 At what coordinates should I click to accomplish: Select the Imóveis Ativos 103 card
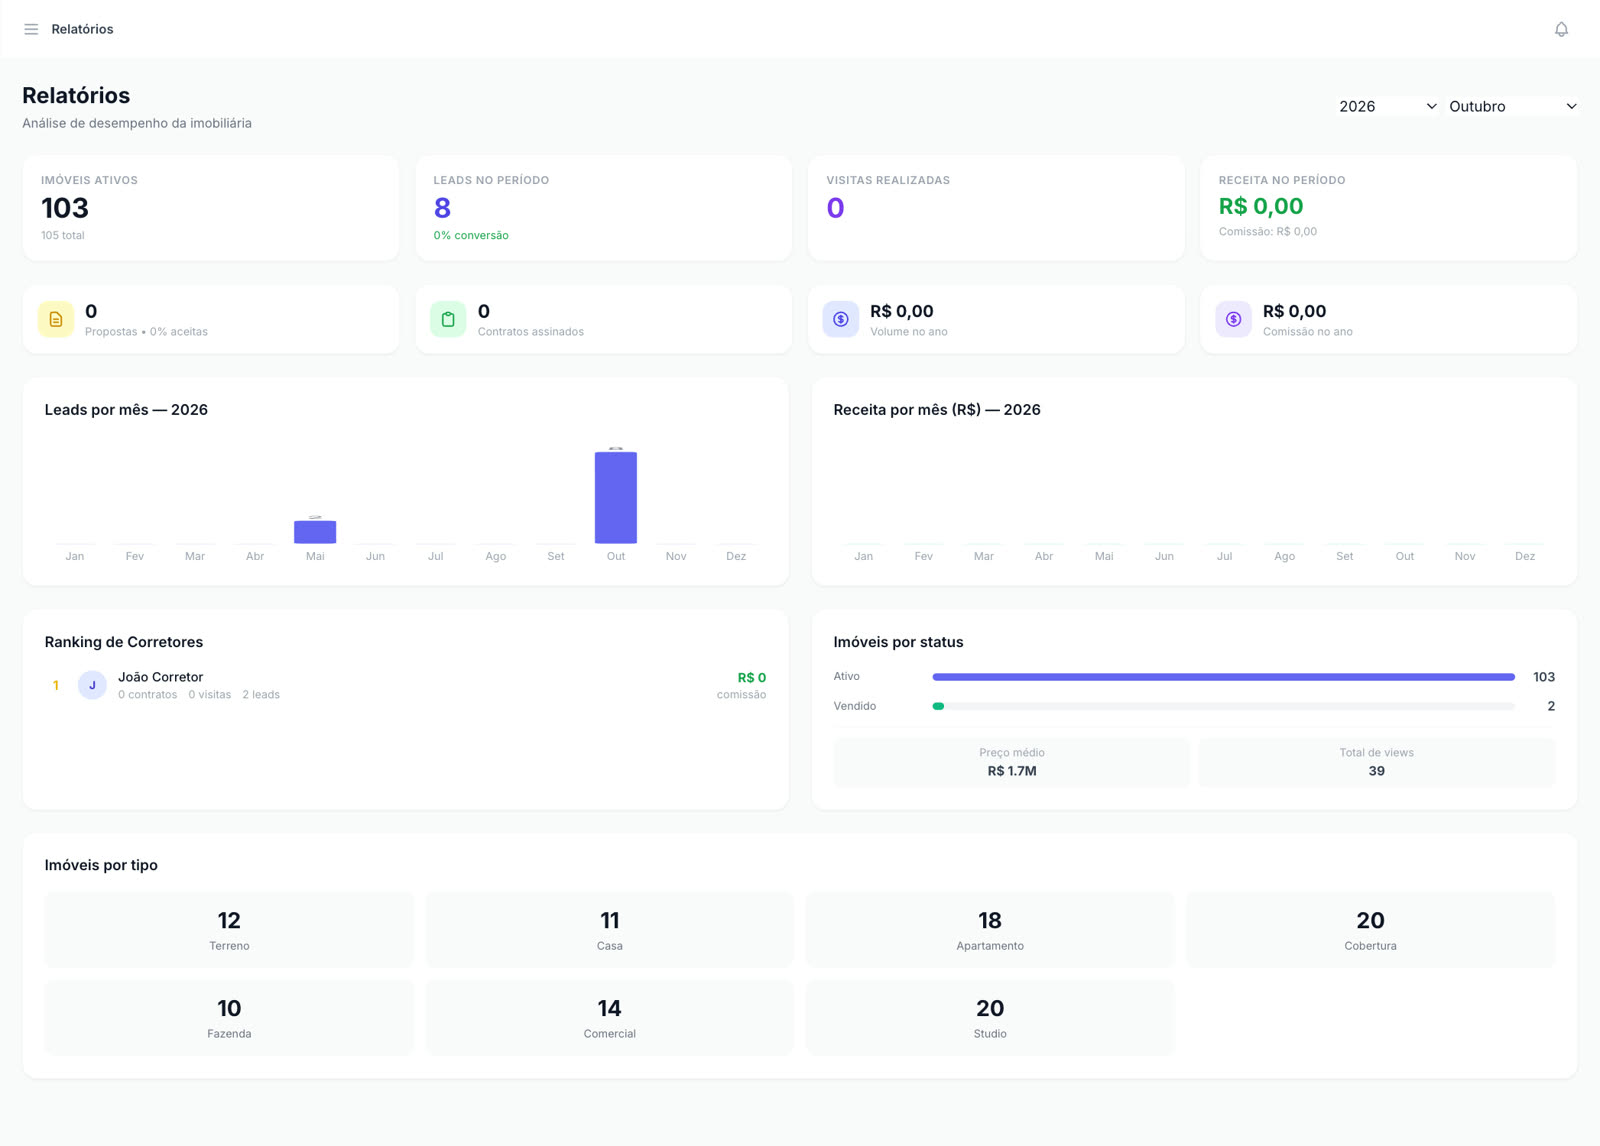(x=211, y=208)
